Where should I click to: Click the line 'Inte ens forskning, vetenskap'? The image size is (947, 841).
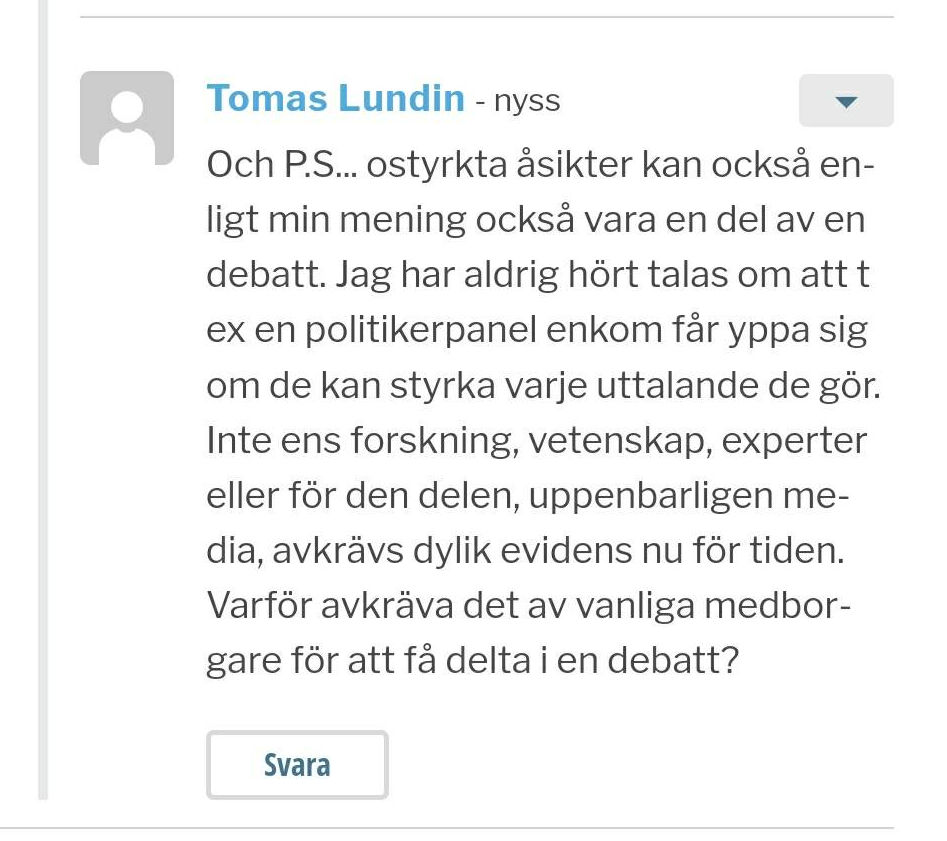[x=536, y=440]
